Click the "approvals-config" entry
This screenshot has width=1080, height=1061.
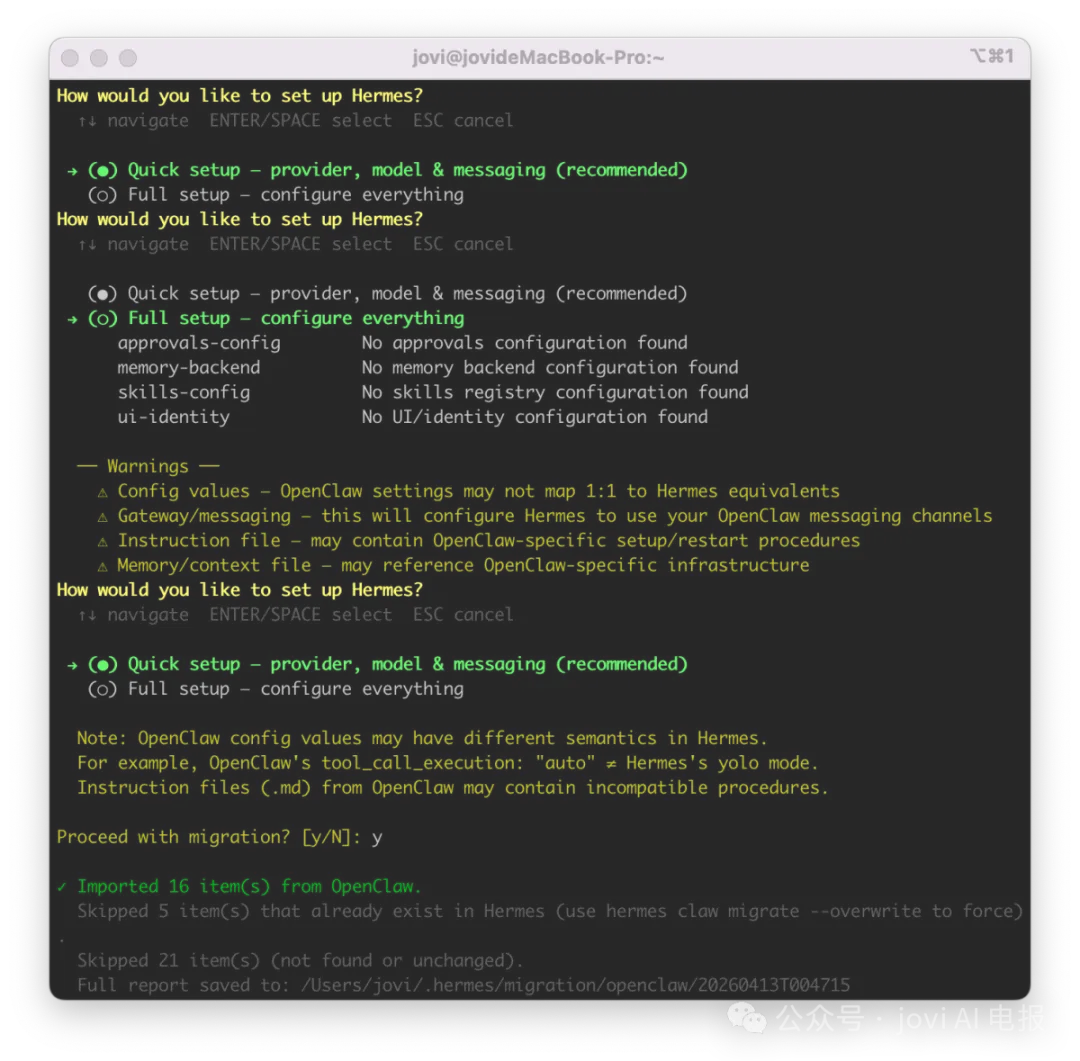point(199,344)
